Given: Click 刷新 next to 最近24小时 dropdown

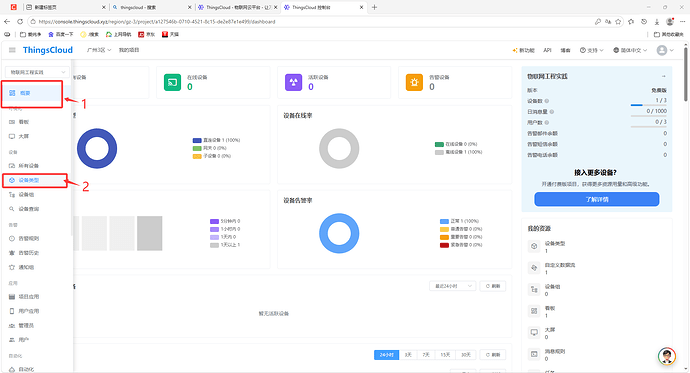Looking at the screenshot, I should [493, 286].
